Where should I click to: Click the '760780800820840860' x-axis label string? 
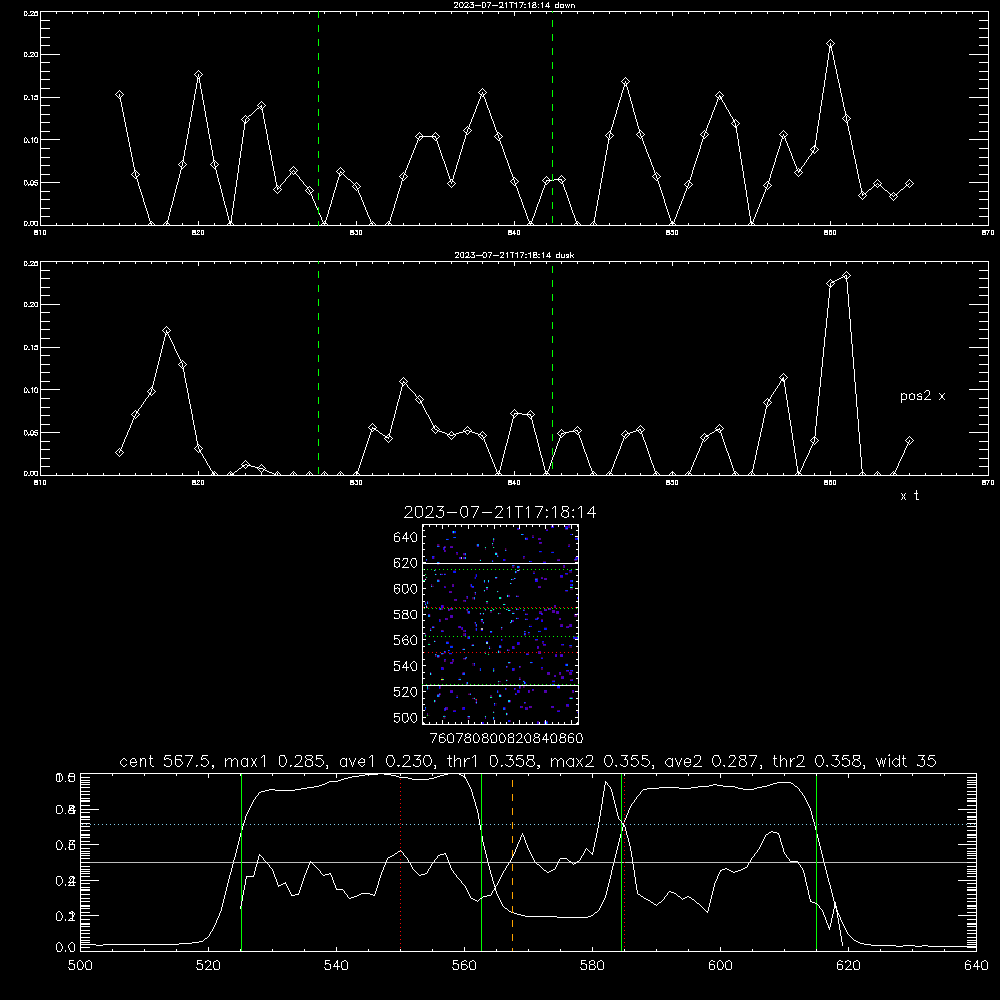point(506,739)
